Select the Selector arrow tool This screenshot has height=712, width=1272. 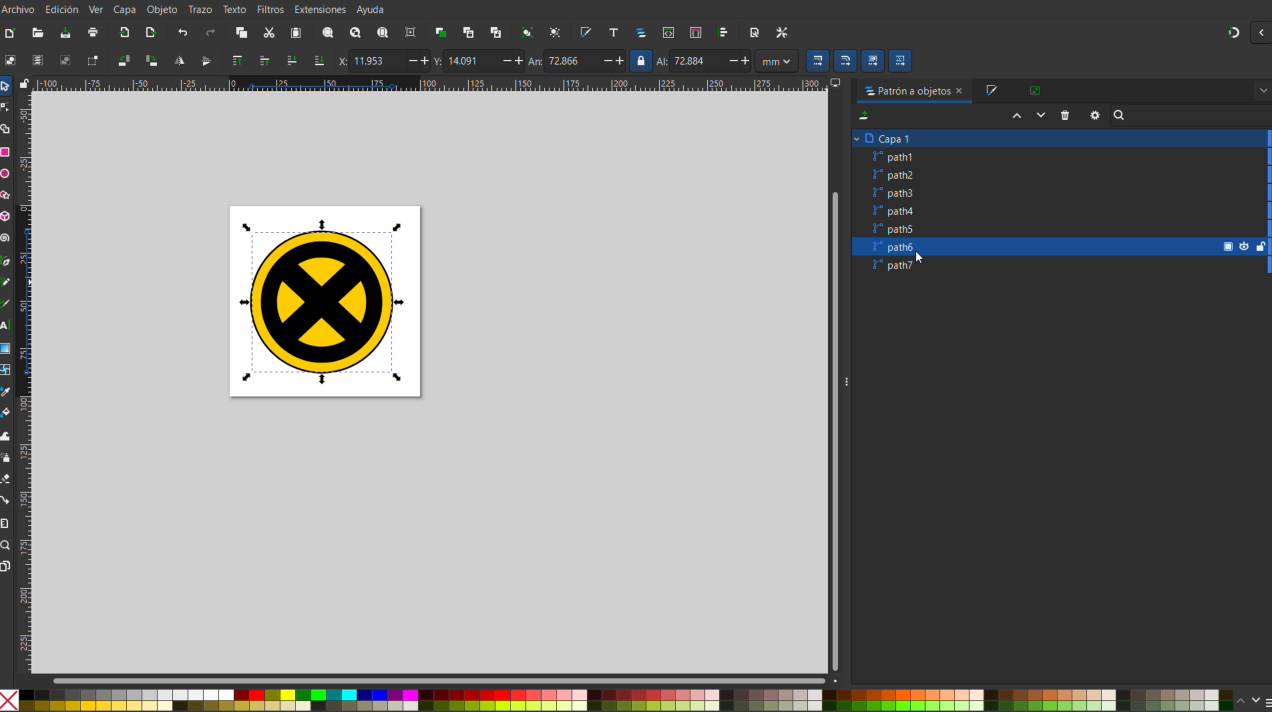coord(5,86)
